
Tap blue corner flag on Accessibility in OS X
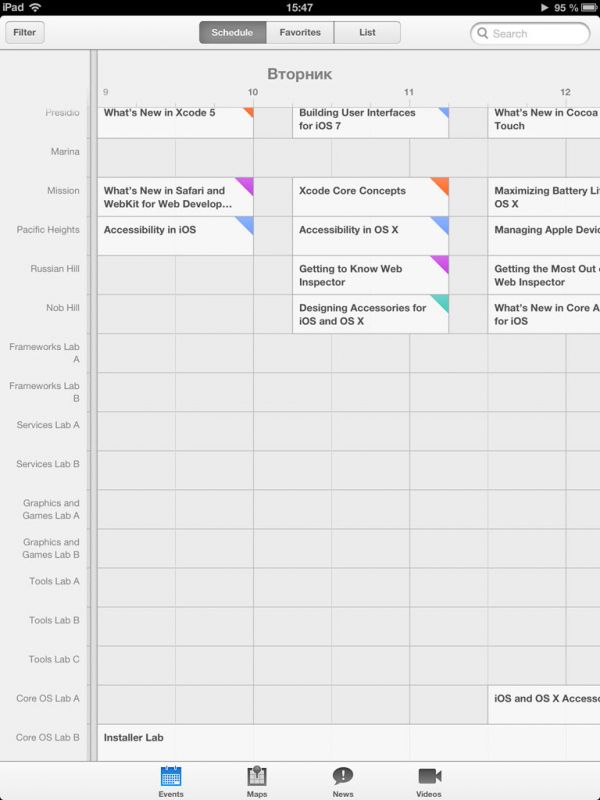click(x=441, y=223)
